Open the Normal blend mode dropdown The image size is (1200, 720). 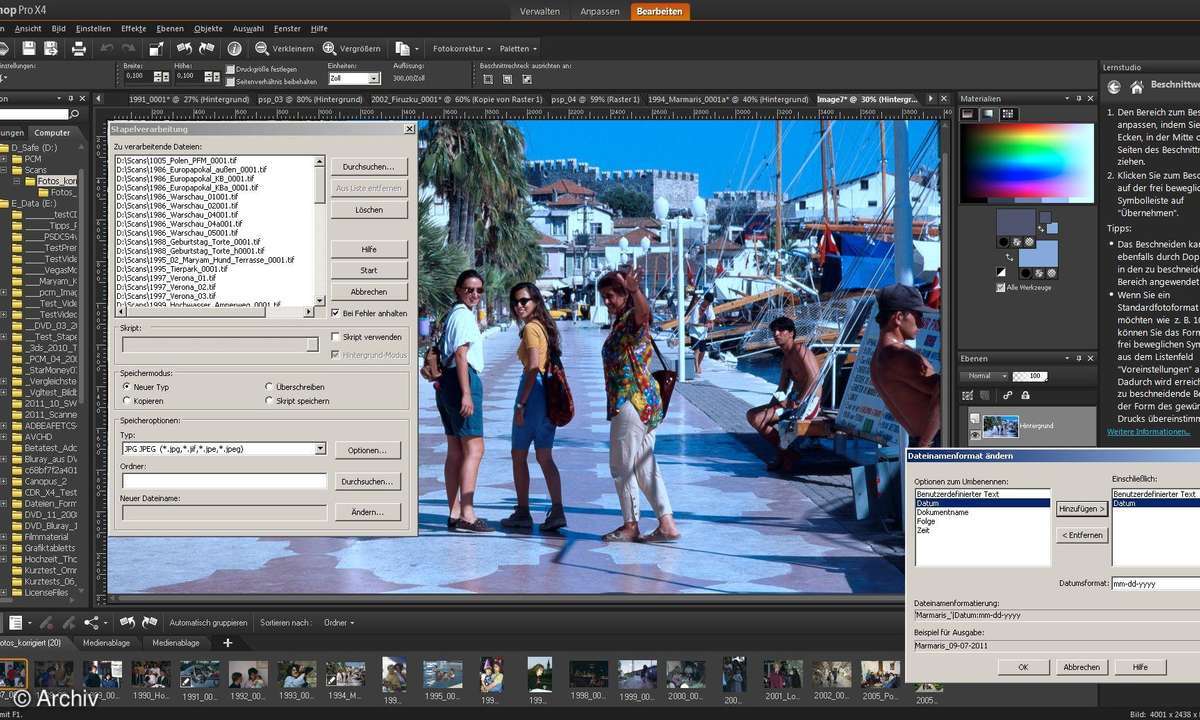pos(983,376)
